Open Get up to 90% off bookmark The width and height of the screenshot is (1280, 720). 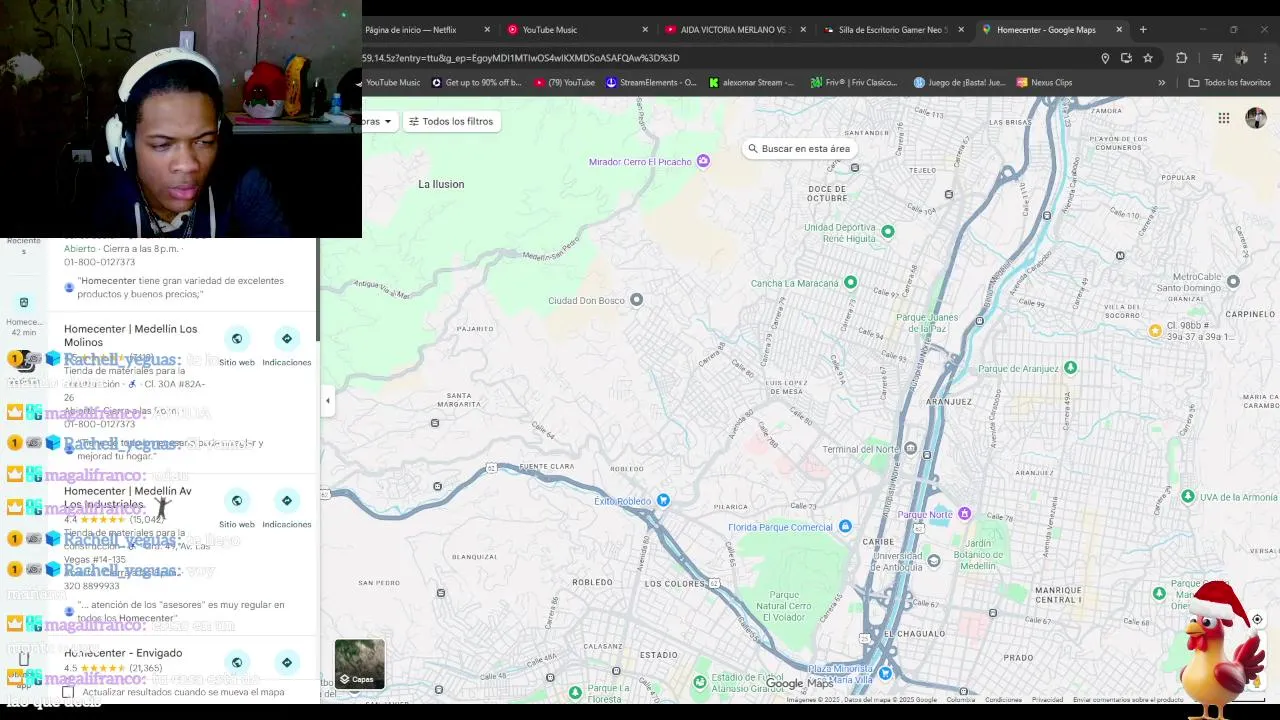point(476,83)
